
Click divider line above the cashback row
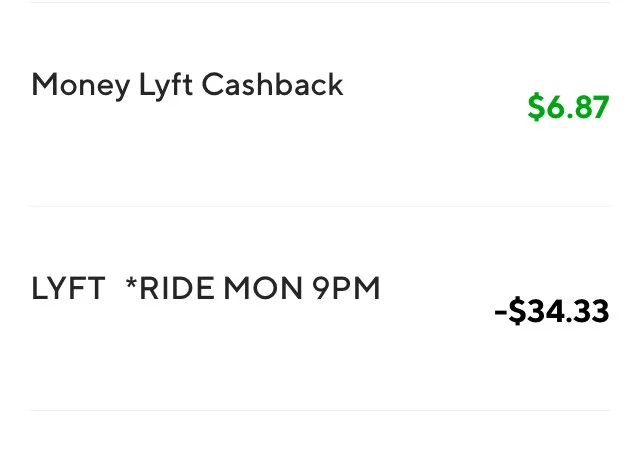[320, 2]
